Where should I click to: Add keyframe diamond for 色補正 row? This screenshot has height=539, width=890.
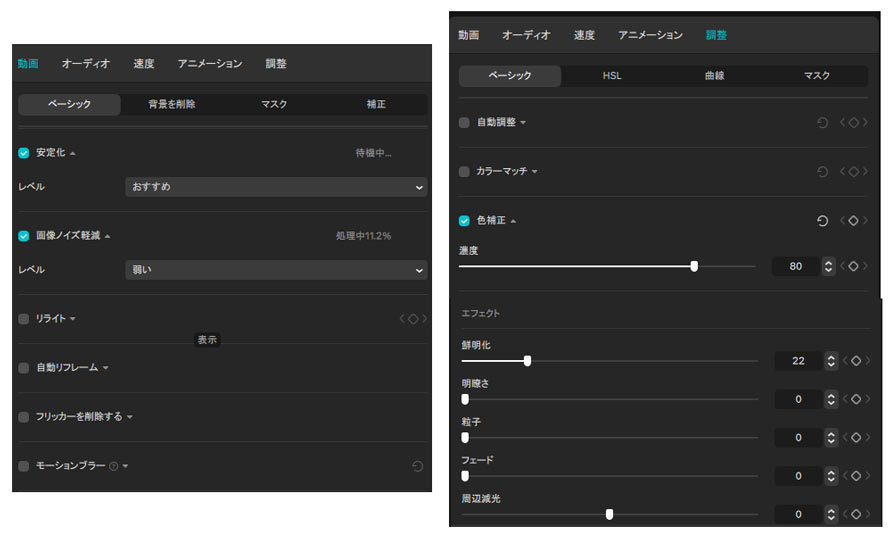pyautogui.click(x=853, y=221)
